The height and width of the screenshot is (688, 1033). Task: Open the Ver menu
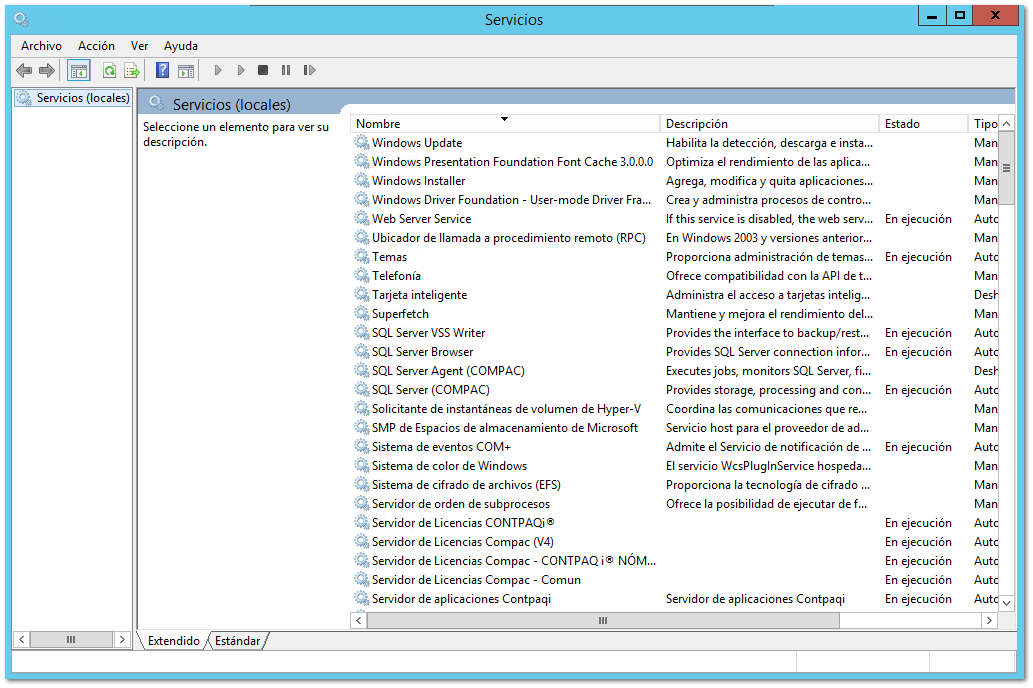coord(139,46)
